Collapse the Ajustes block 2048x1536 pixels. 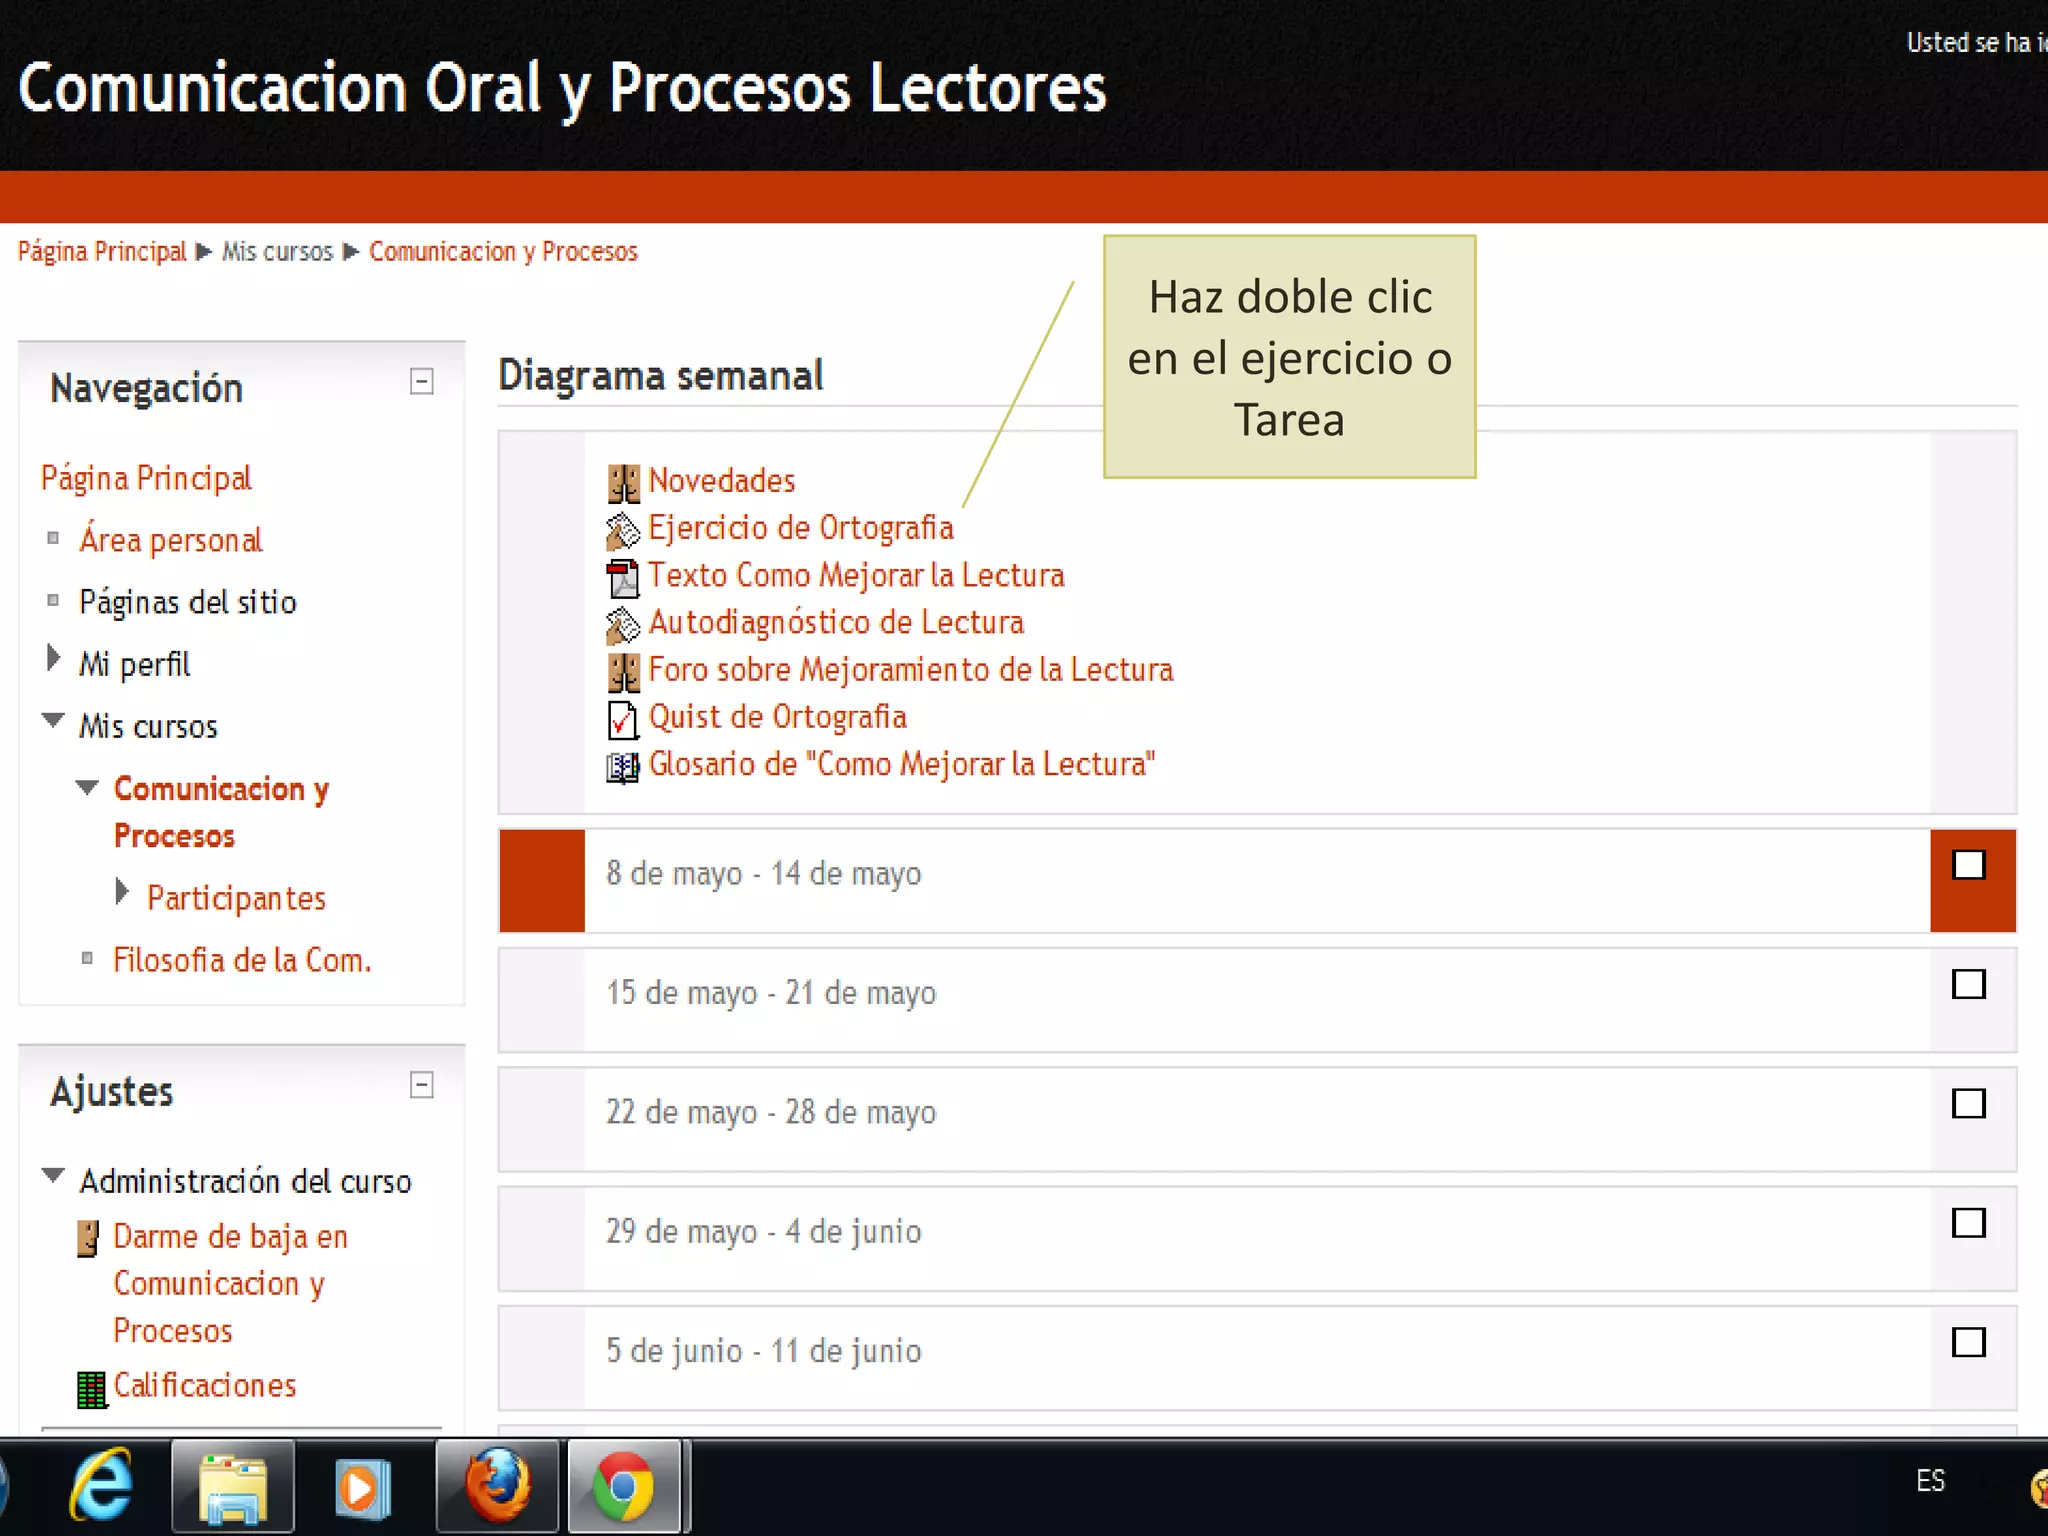pyautogui.click(x=422, y=1085)
